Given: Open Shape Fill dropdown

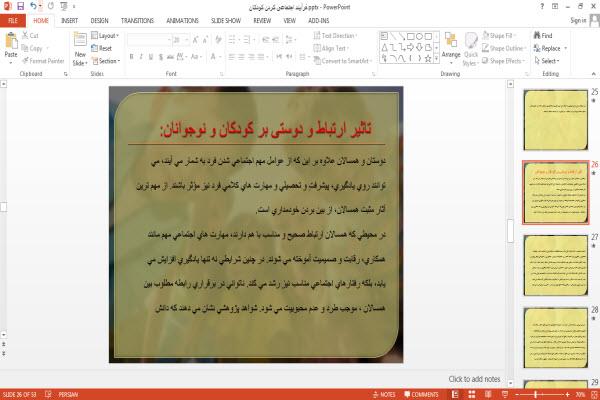Looking at the screenshot, I should point(499,36).
